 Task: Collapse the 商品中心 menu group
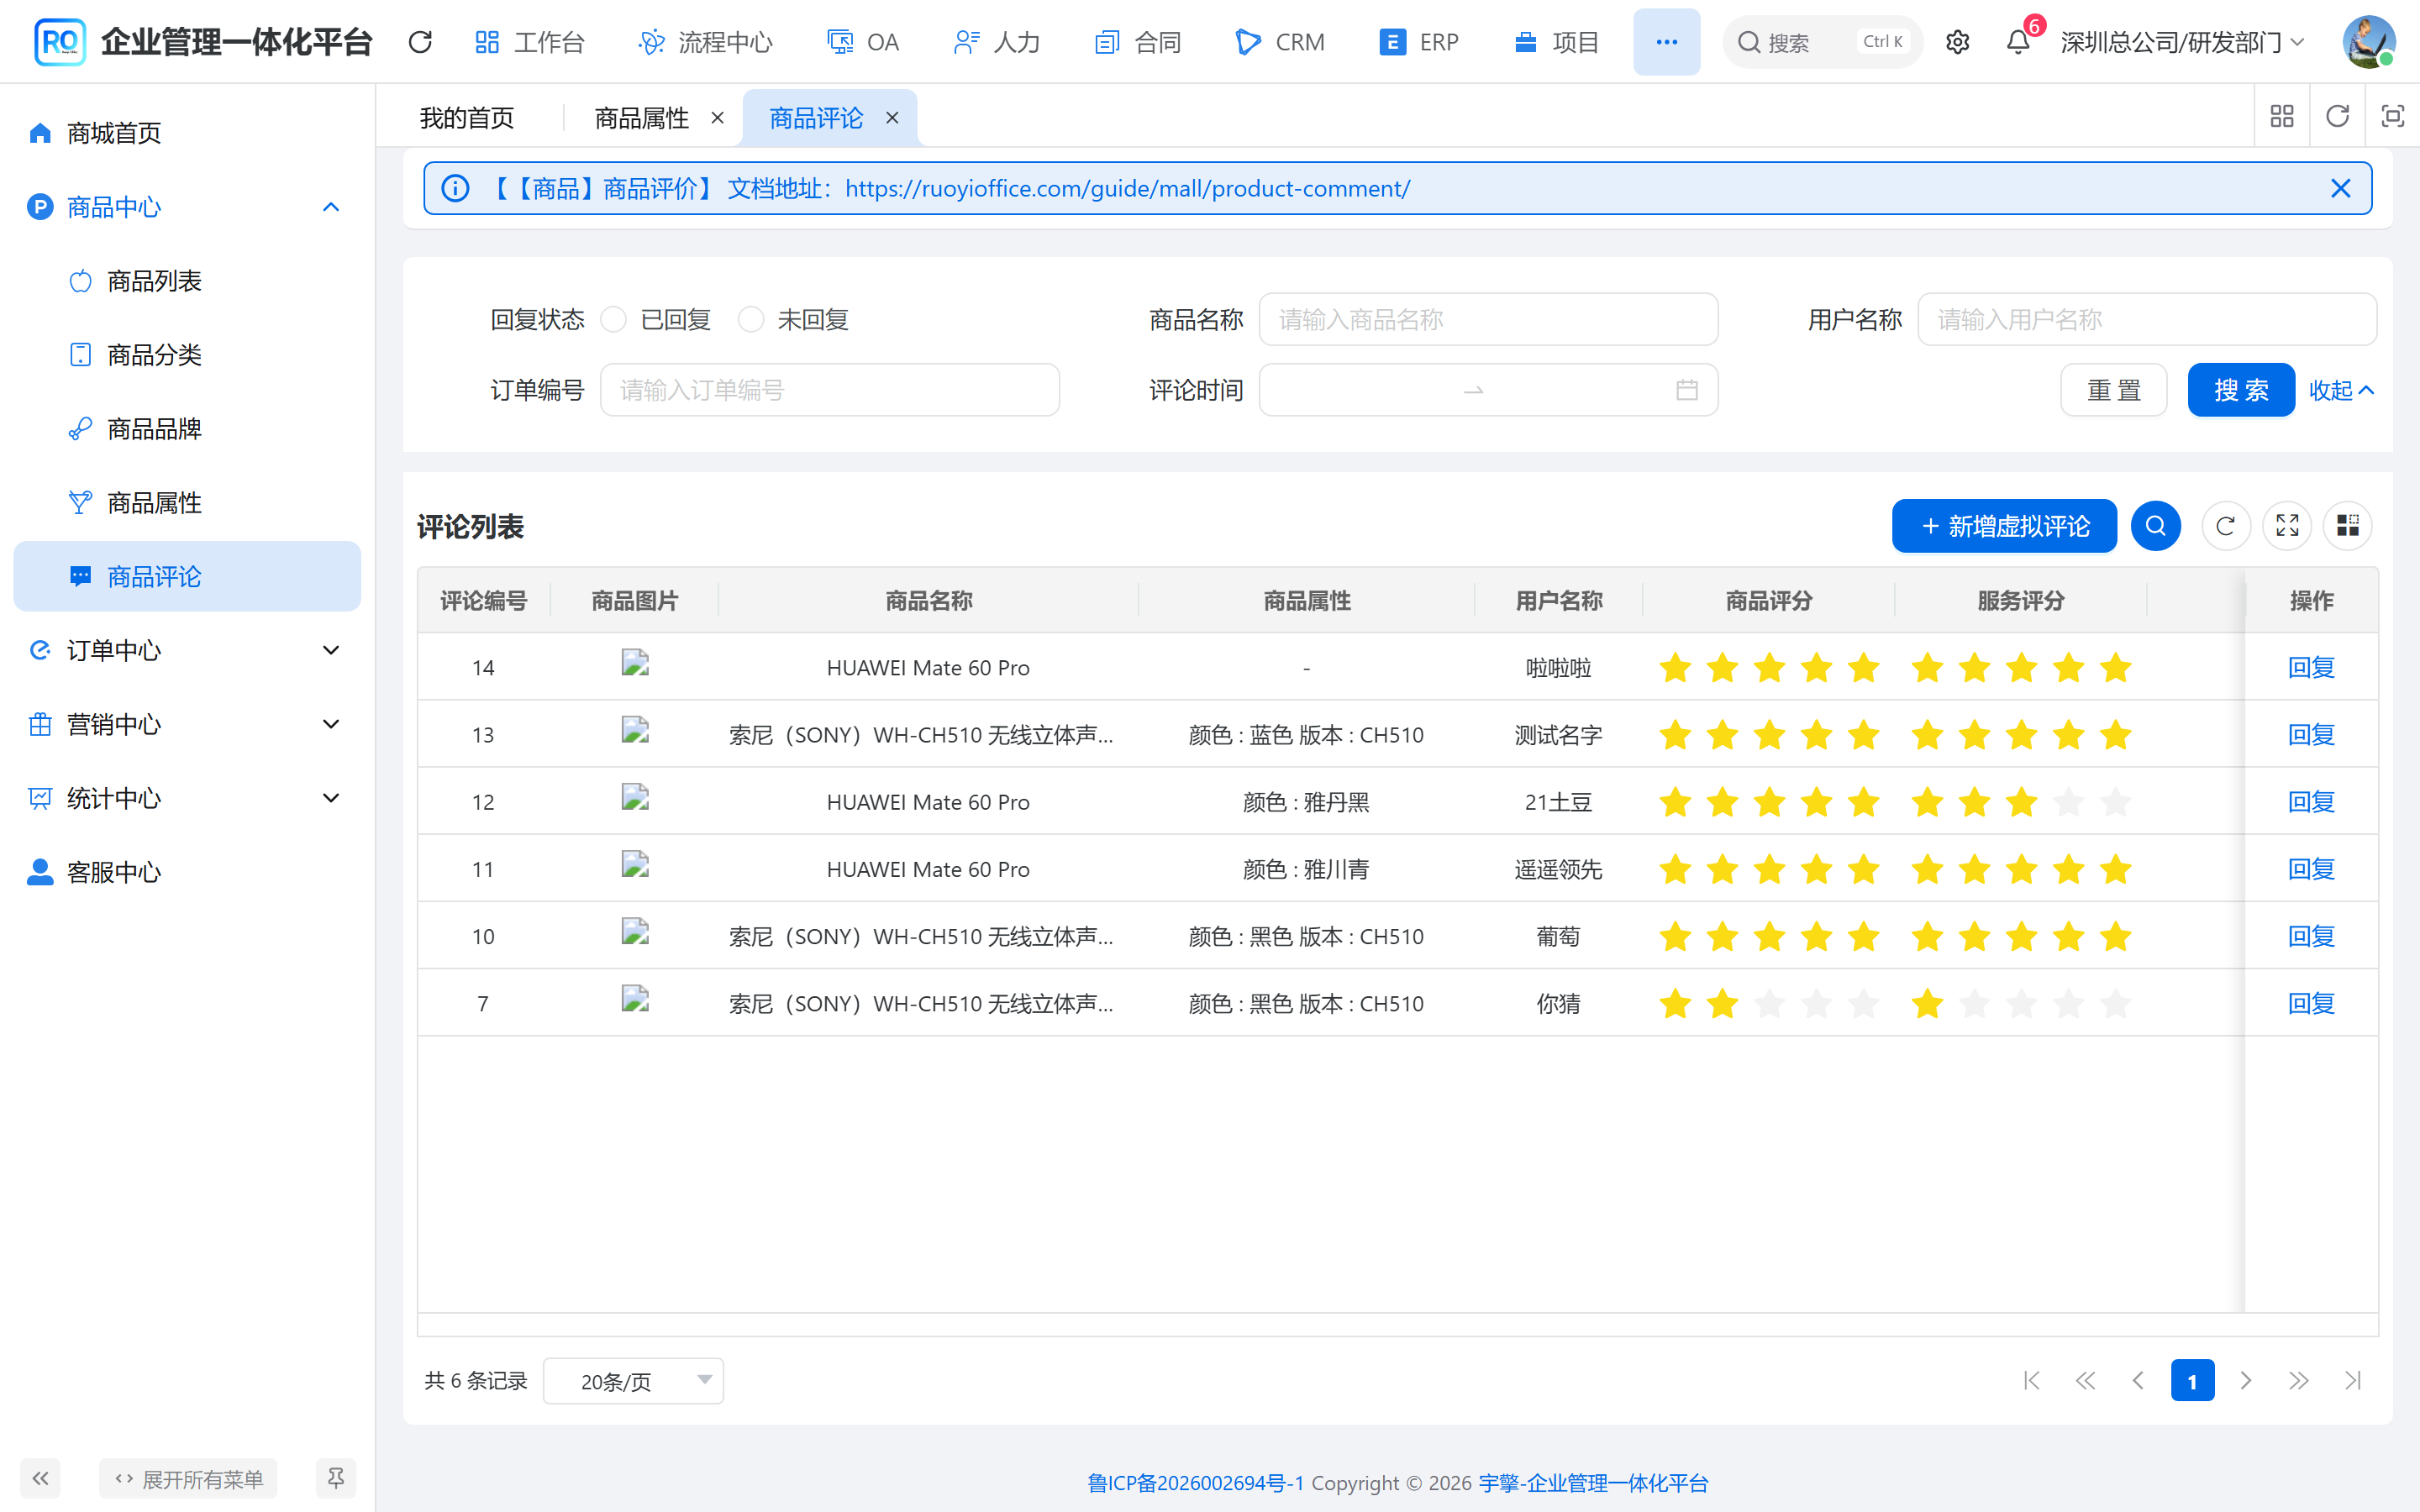pyautogui.click(x=187, y=207)
